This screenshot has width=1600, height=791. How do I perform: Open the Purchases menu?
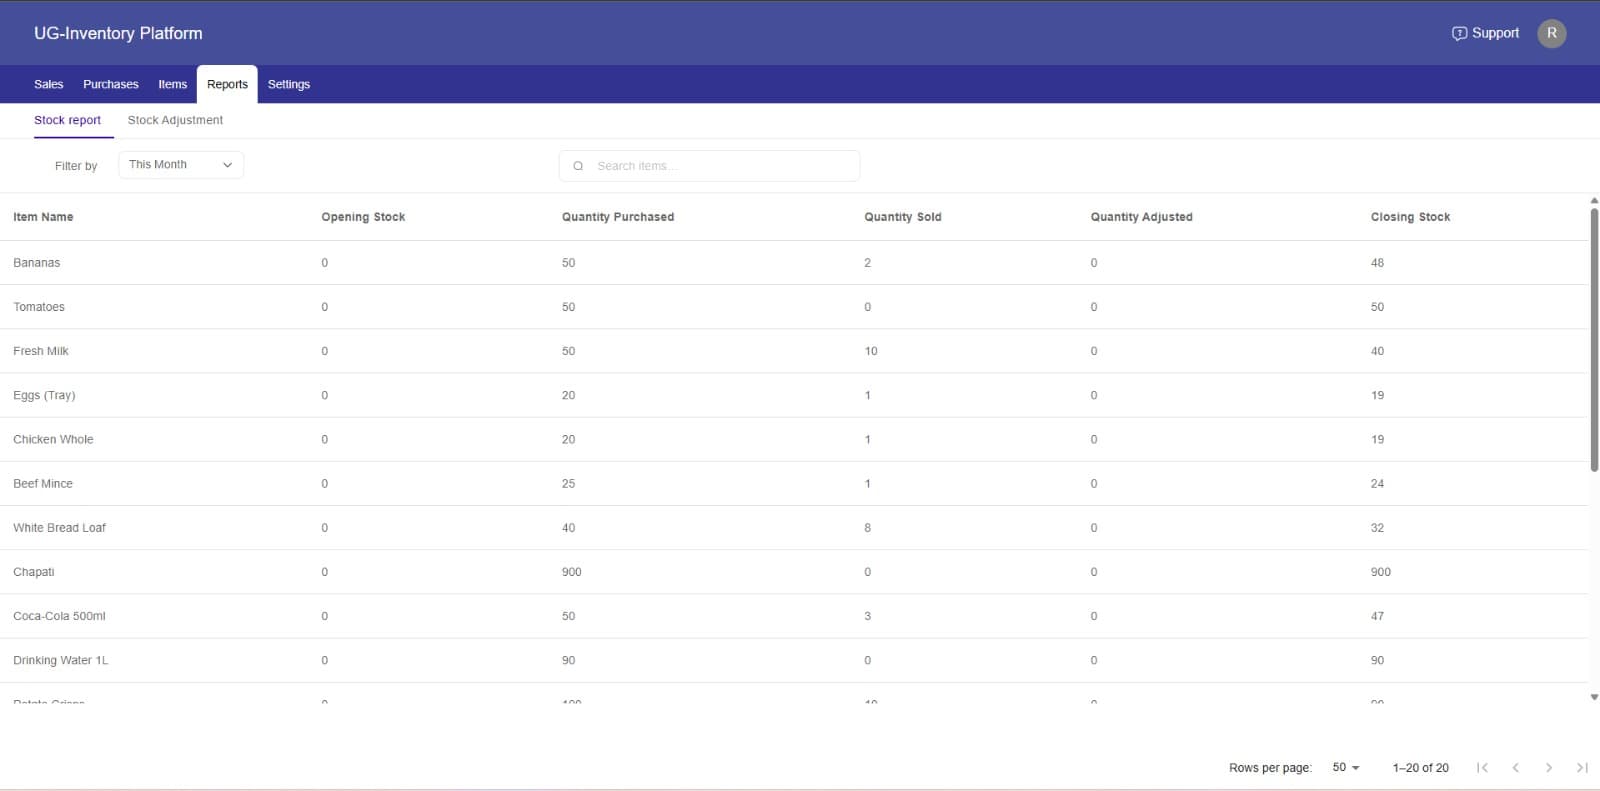(x=111, y=85)
